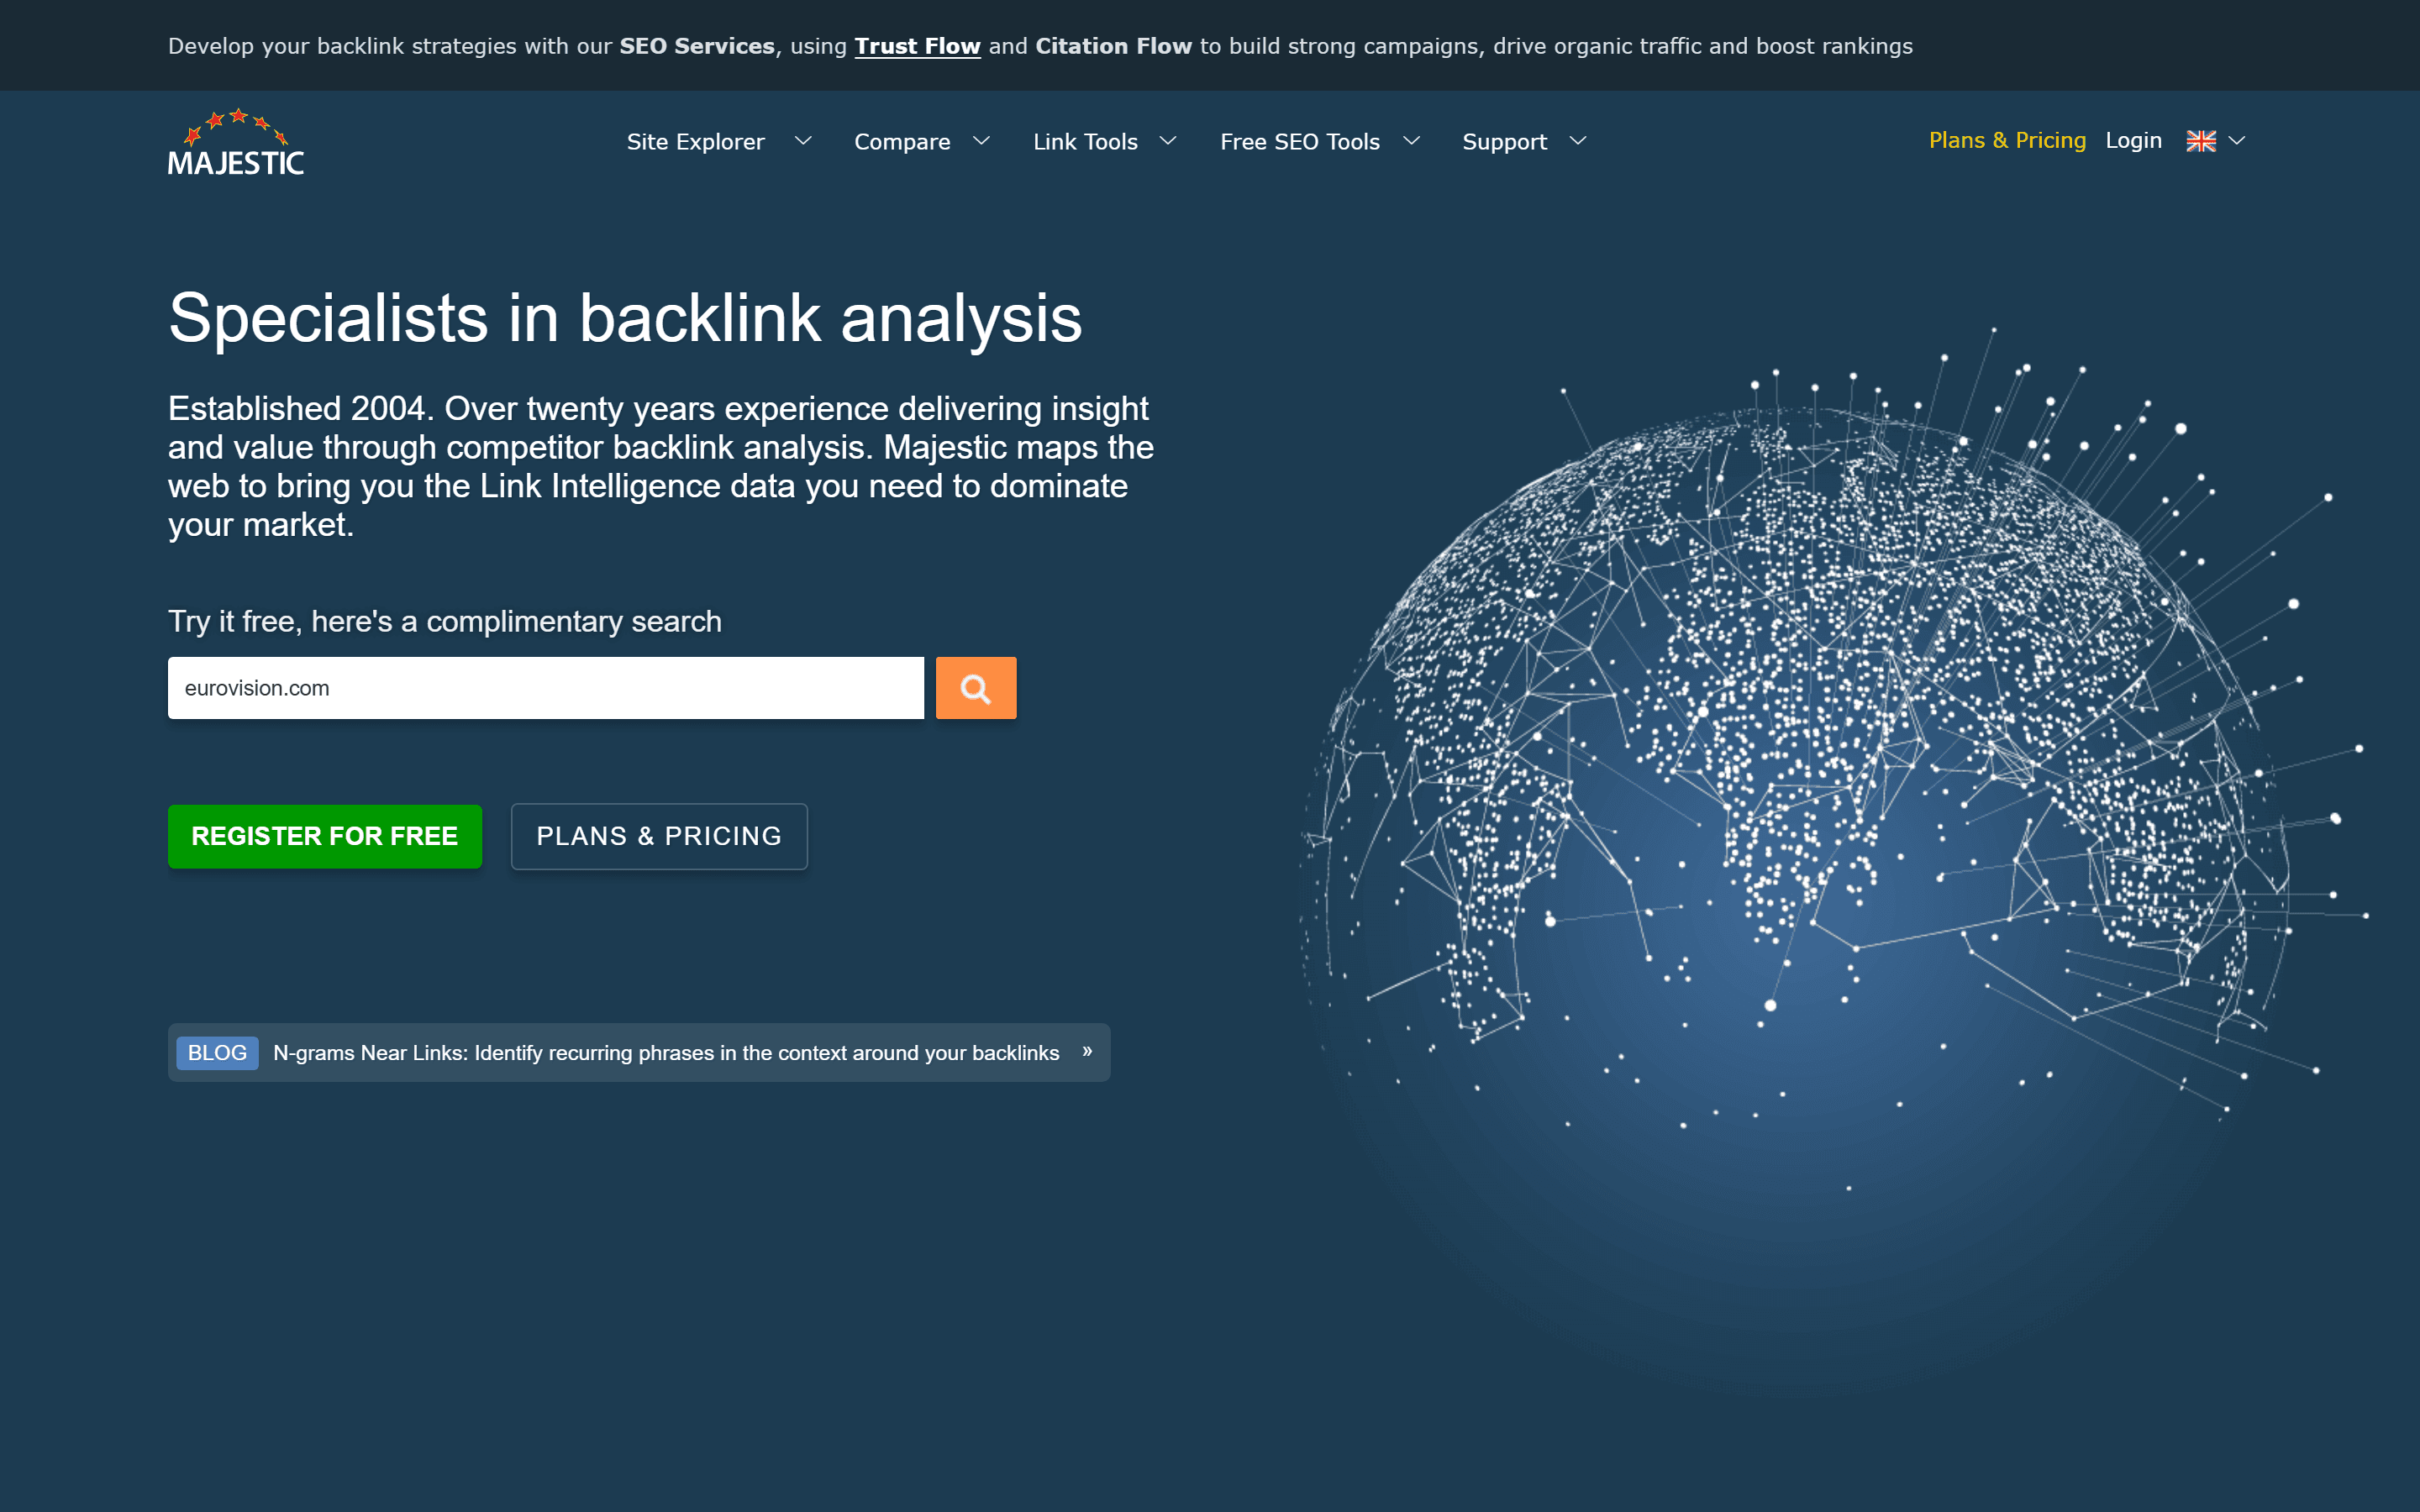The image size is (2420, 1512).
Task: Expand the Compare menu chevron
Action: tap(982, 141)
